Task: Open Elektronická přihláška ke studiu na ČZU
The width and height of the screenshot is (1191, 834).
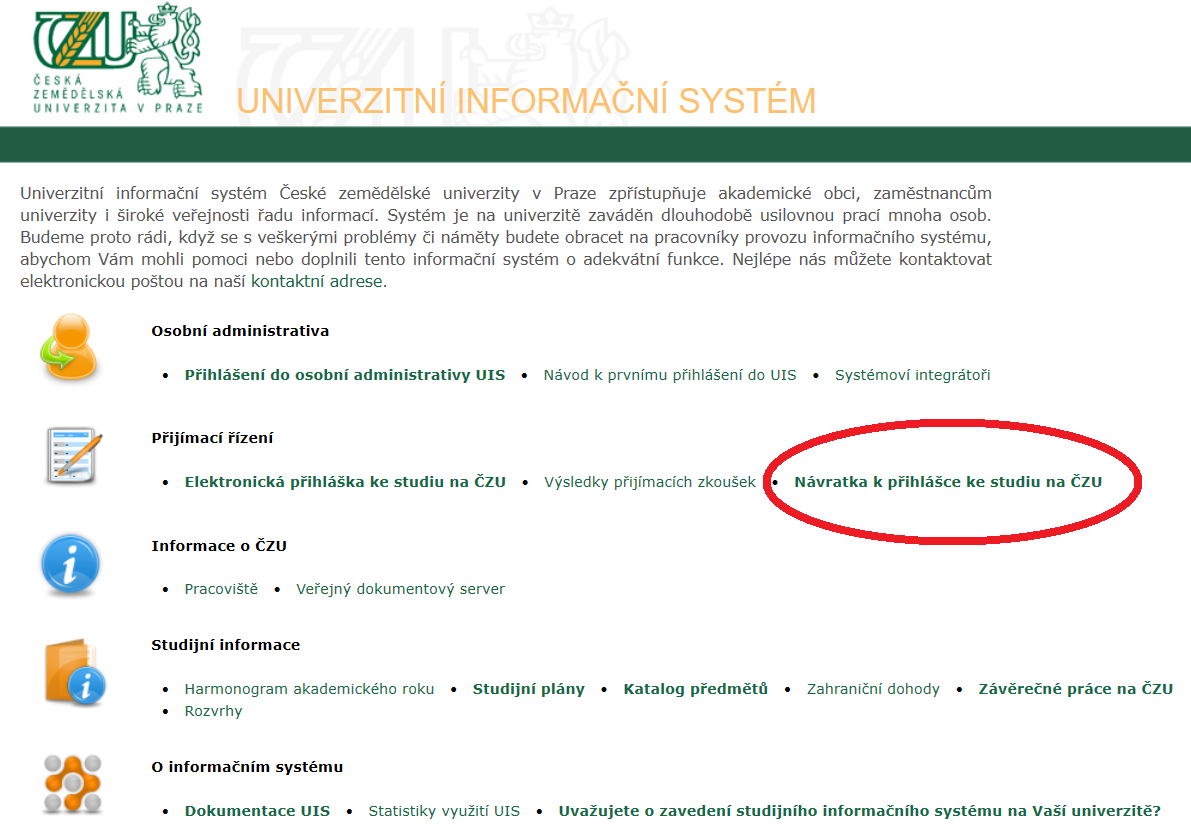Action: tap(345, 482)
